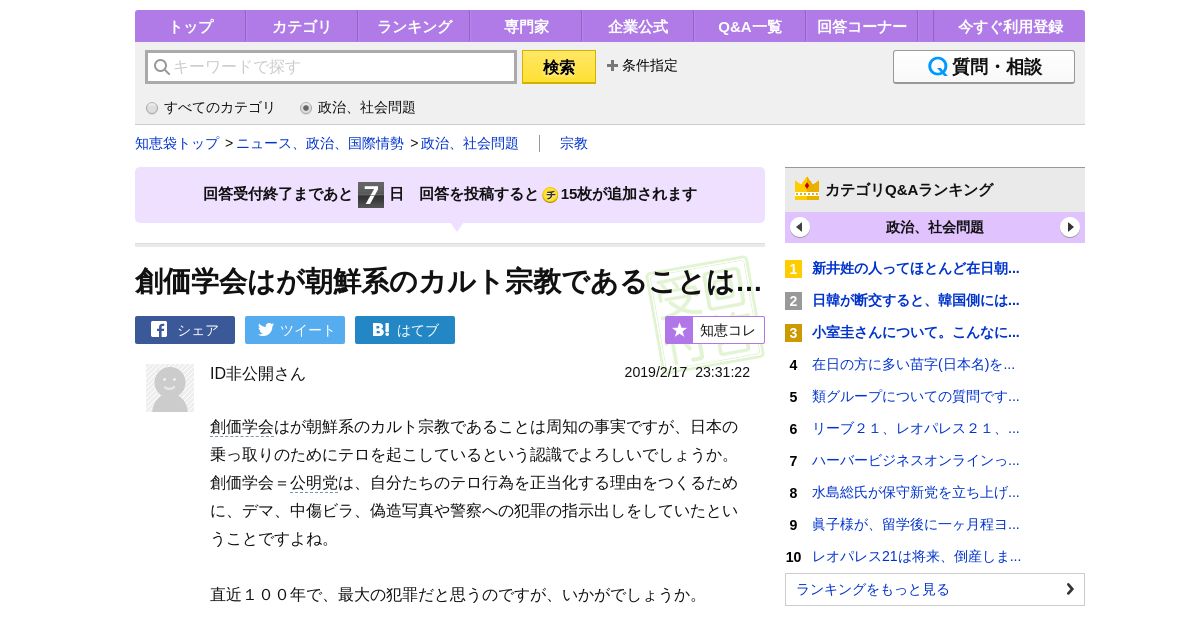Screen dimensions: 1200x630
Task: Select すべてのカテゴリ radio button
Action: point(152,108)
